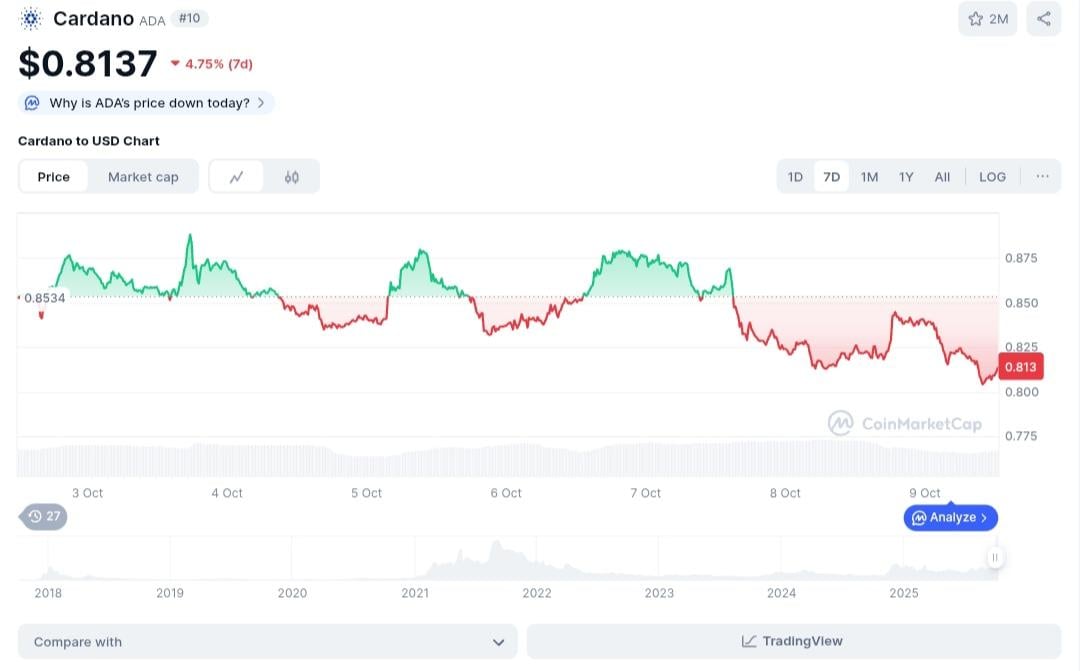Select the All time range button
This screenshot has height=671, width=1080.
(x=942, y=177)
